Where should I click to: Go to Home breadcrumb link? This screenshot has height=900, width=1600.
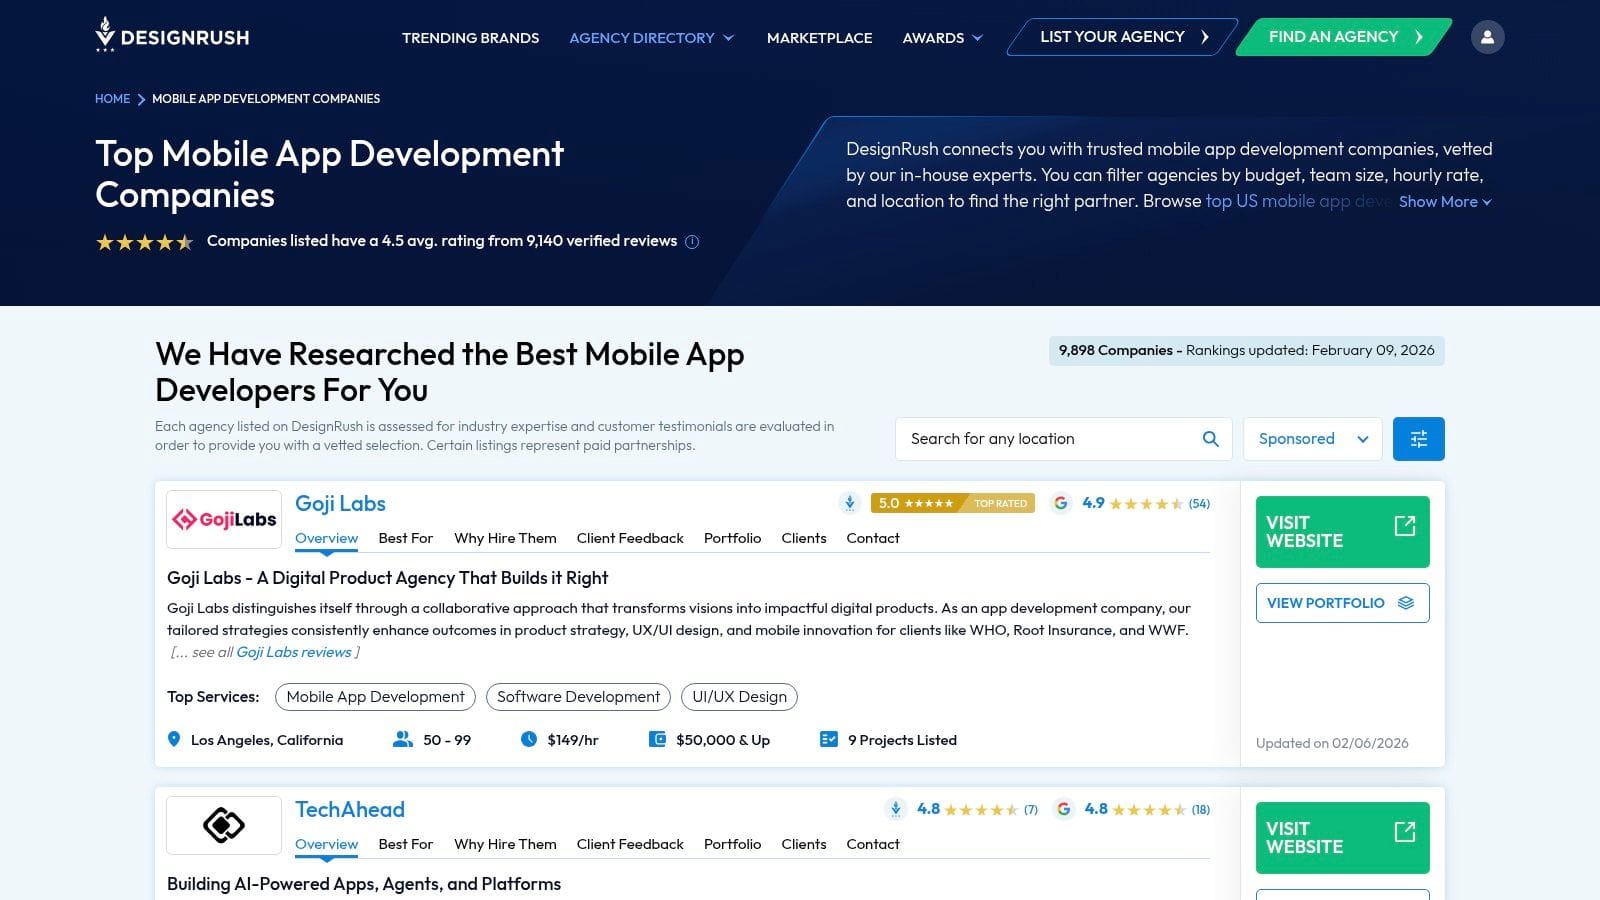112,99
